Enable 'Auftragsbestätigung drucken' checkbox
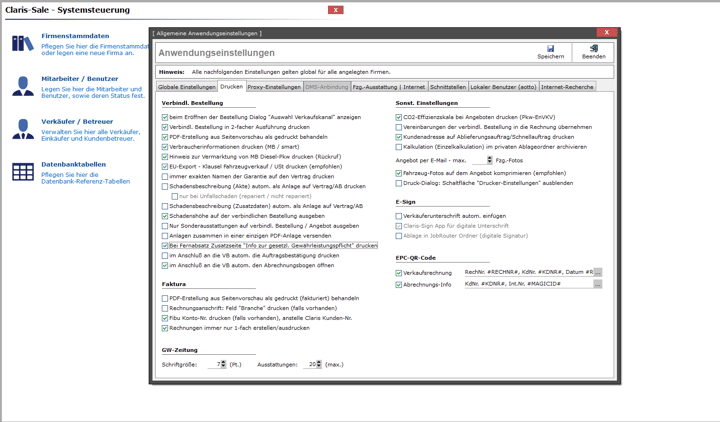This screenshot has width=720, height=422. pos(165,255)
